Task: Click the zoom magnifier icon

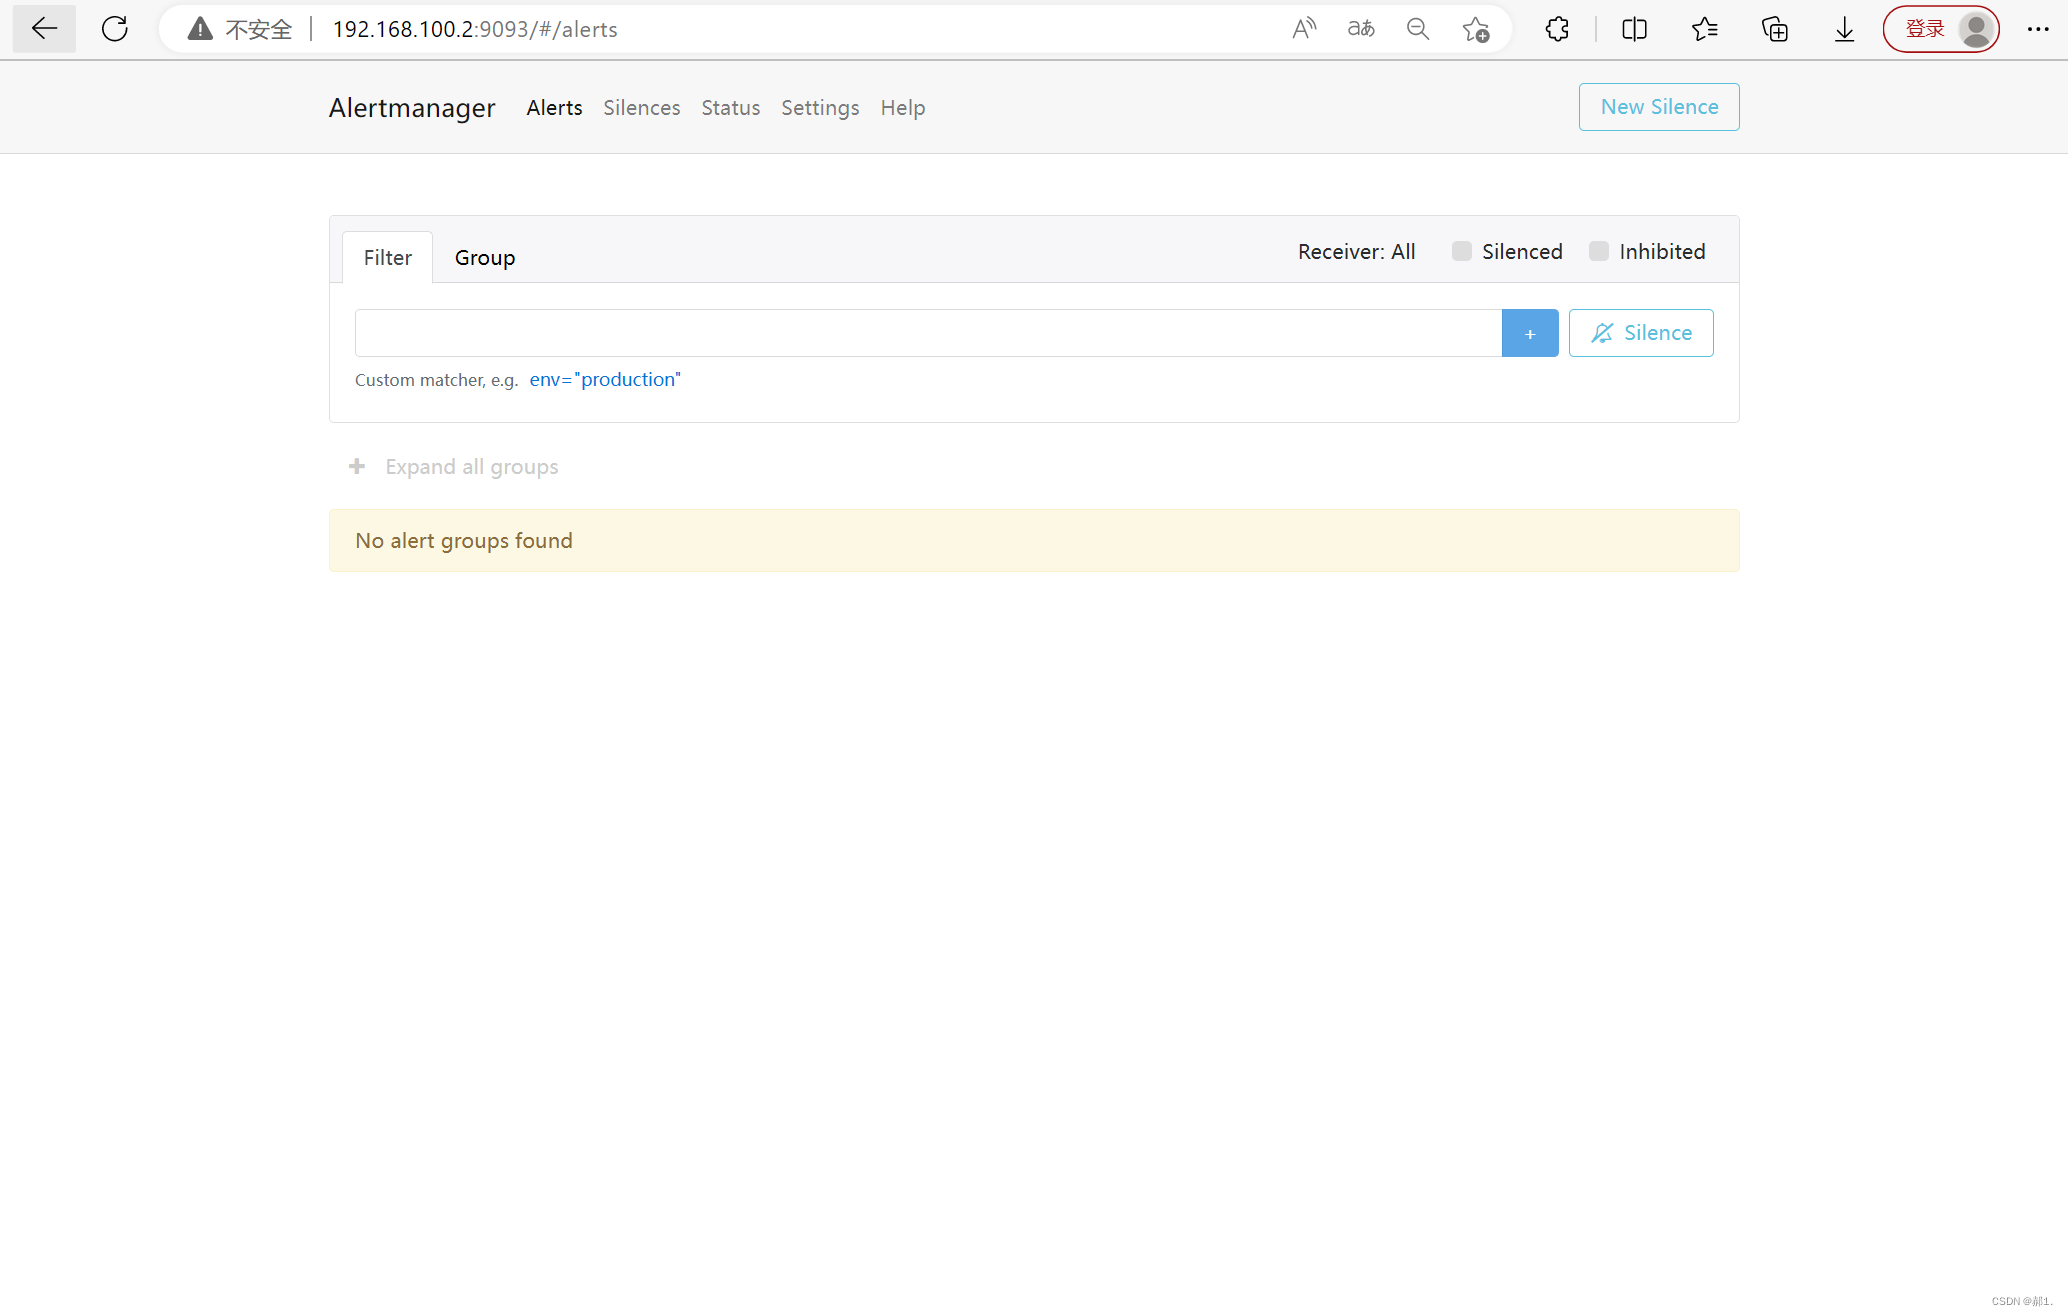Action: point(1417,29)
